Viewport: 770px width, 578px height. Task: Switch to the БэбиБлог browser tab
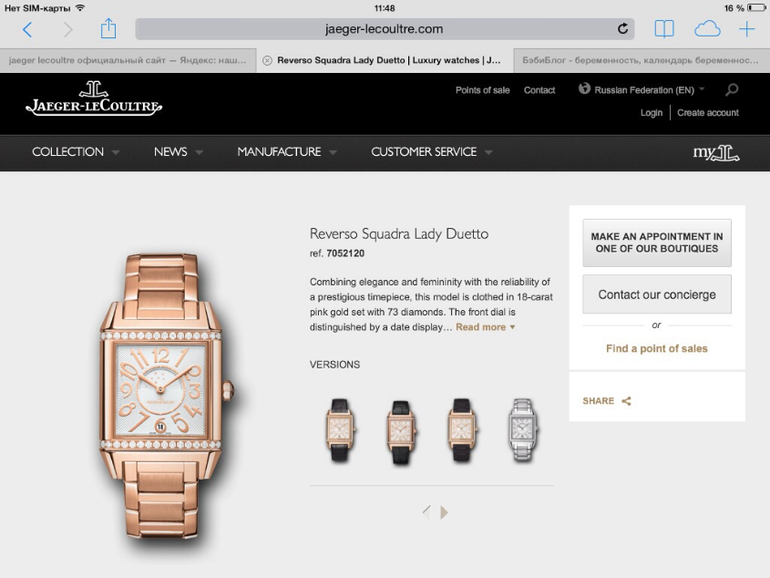(x=641, y=60)
